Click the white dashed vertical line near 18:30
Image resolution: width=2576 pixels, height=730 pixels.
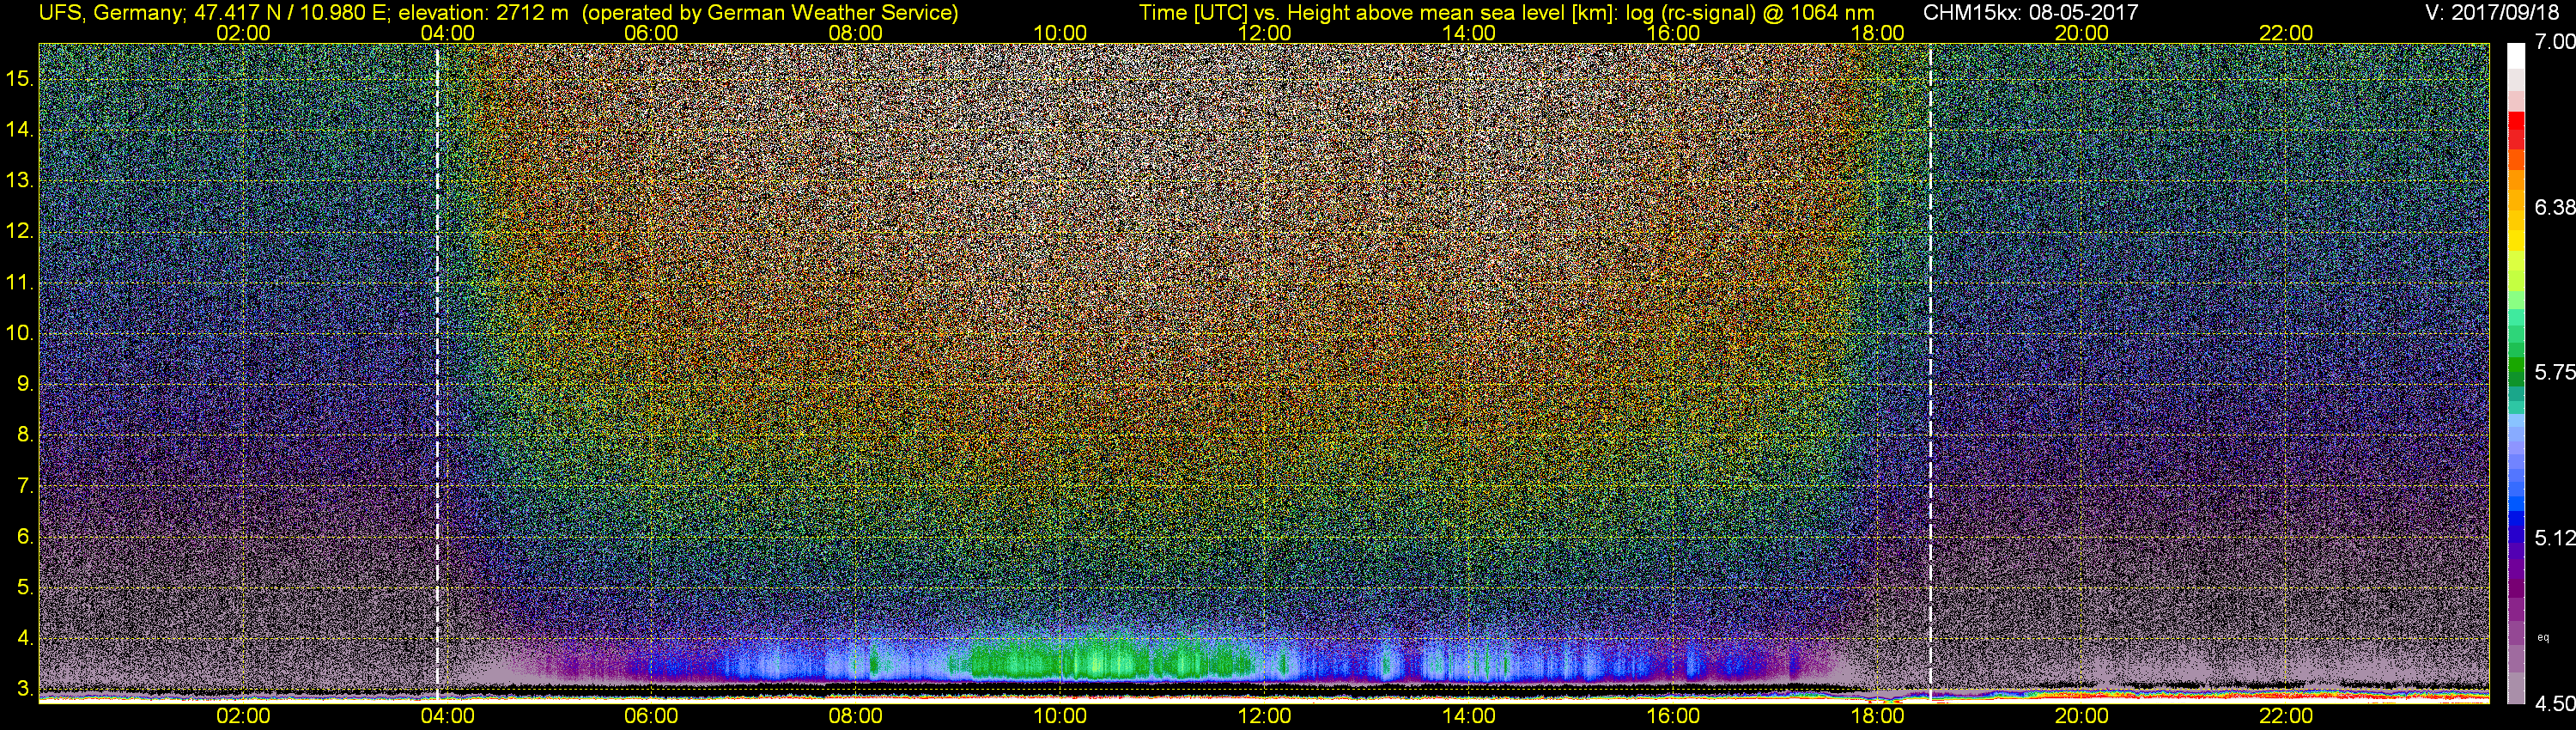(1930, 373)
